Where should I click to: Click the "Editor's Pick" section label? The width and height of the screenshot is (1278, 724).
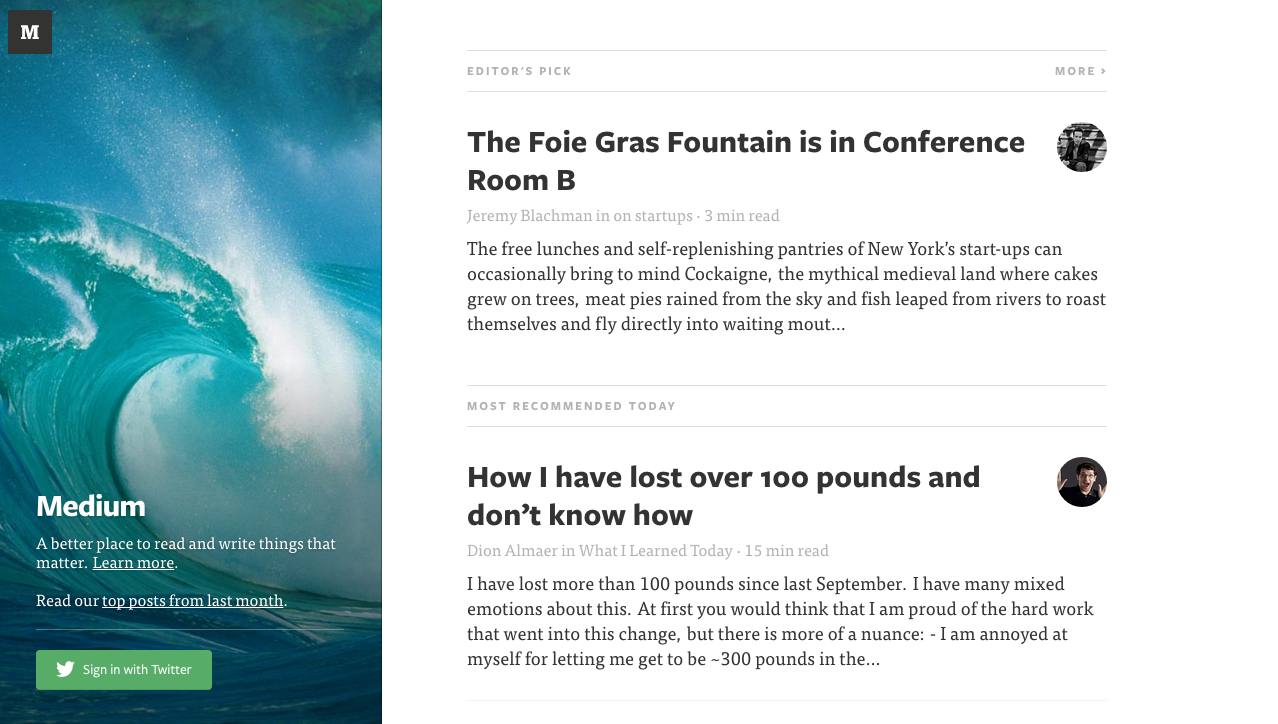[x=519, y=71]
